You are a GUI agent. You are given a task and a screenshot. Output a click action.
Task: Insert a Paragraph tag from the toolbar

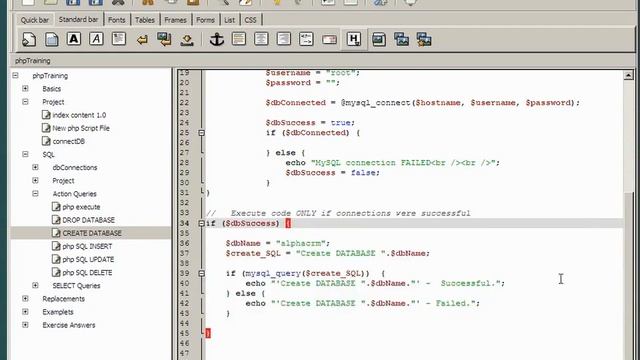coord(119,39)
